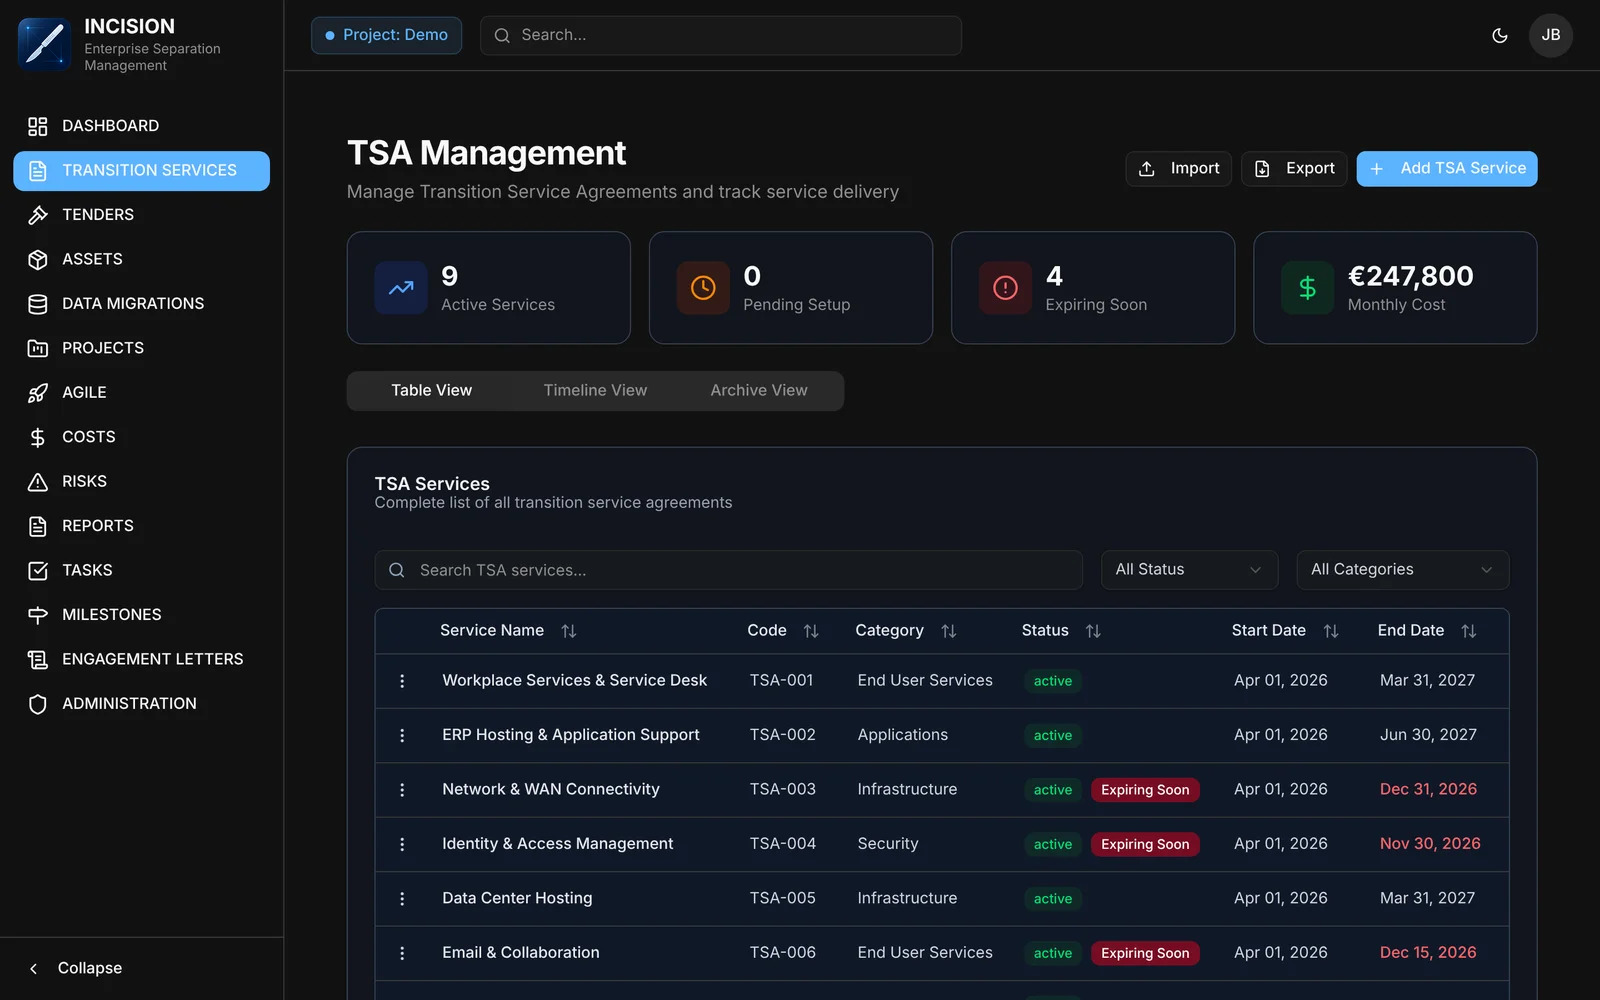Click the Export button
The image size is (1600, 1000).
click(1295, 169)
